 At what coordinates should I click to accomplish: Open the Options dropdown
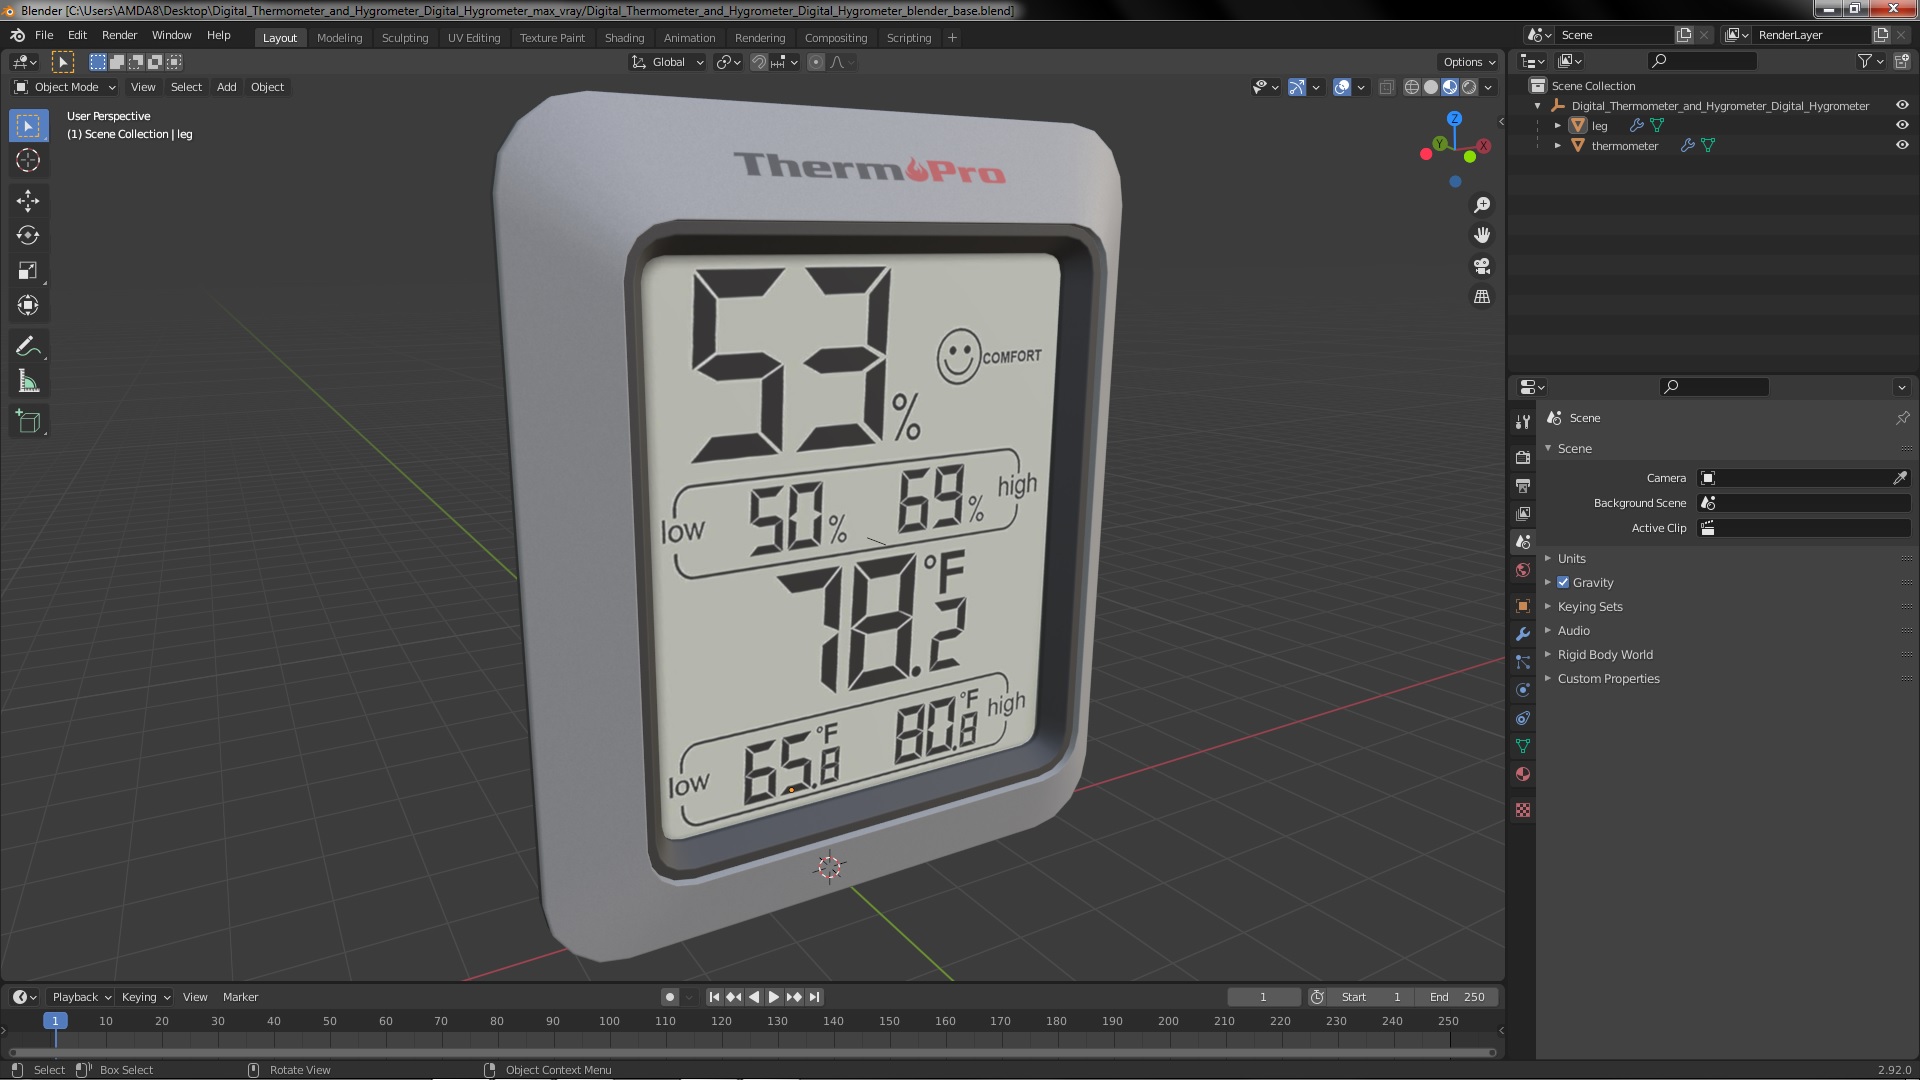click(x=1469, y=62)
